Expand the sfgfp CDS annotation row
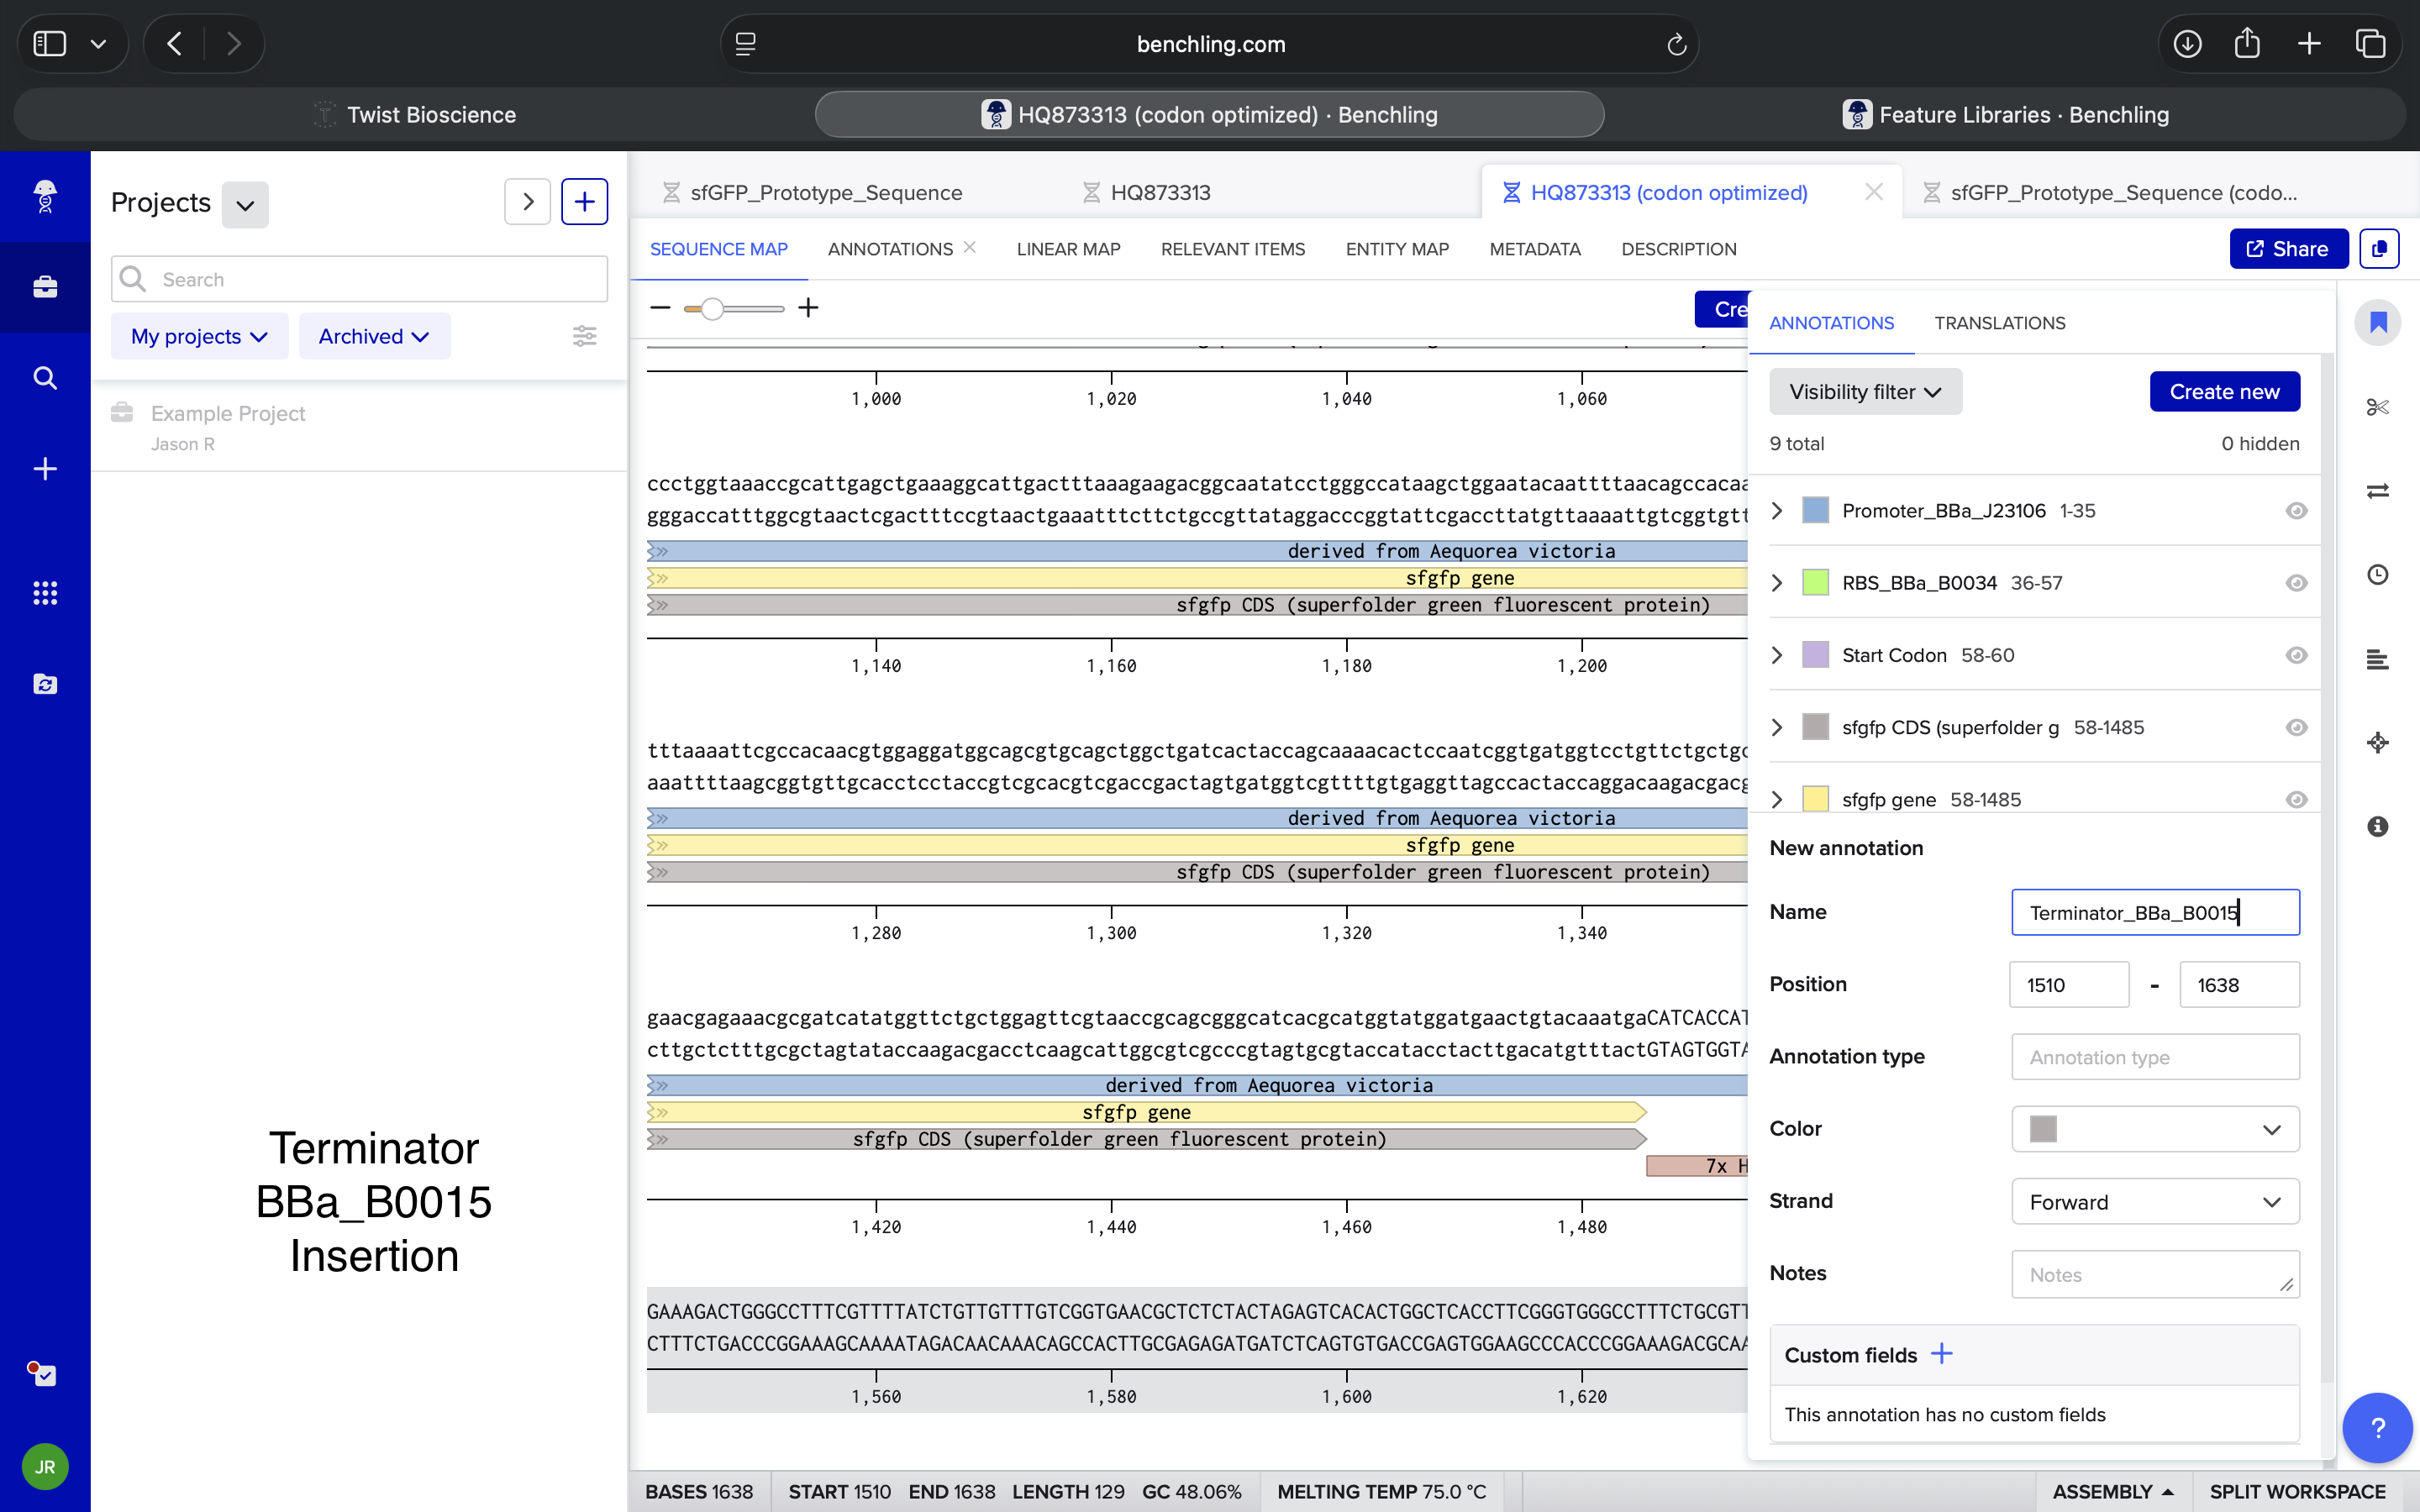The height and width of the screenshot is (1512, 2420). (x=1777, y=727)
